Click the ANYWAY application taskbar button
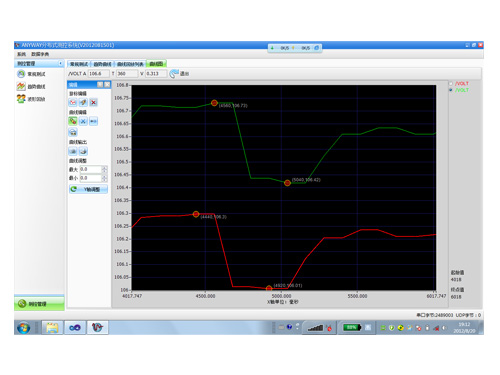 pyautogui.click(x=97, y=328)
